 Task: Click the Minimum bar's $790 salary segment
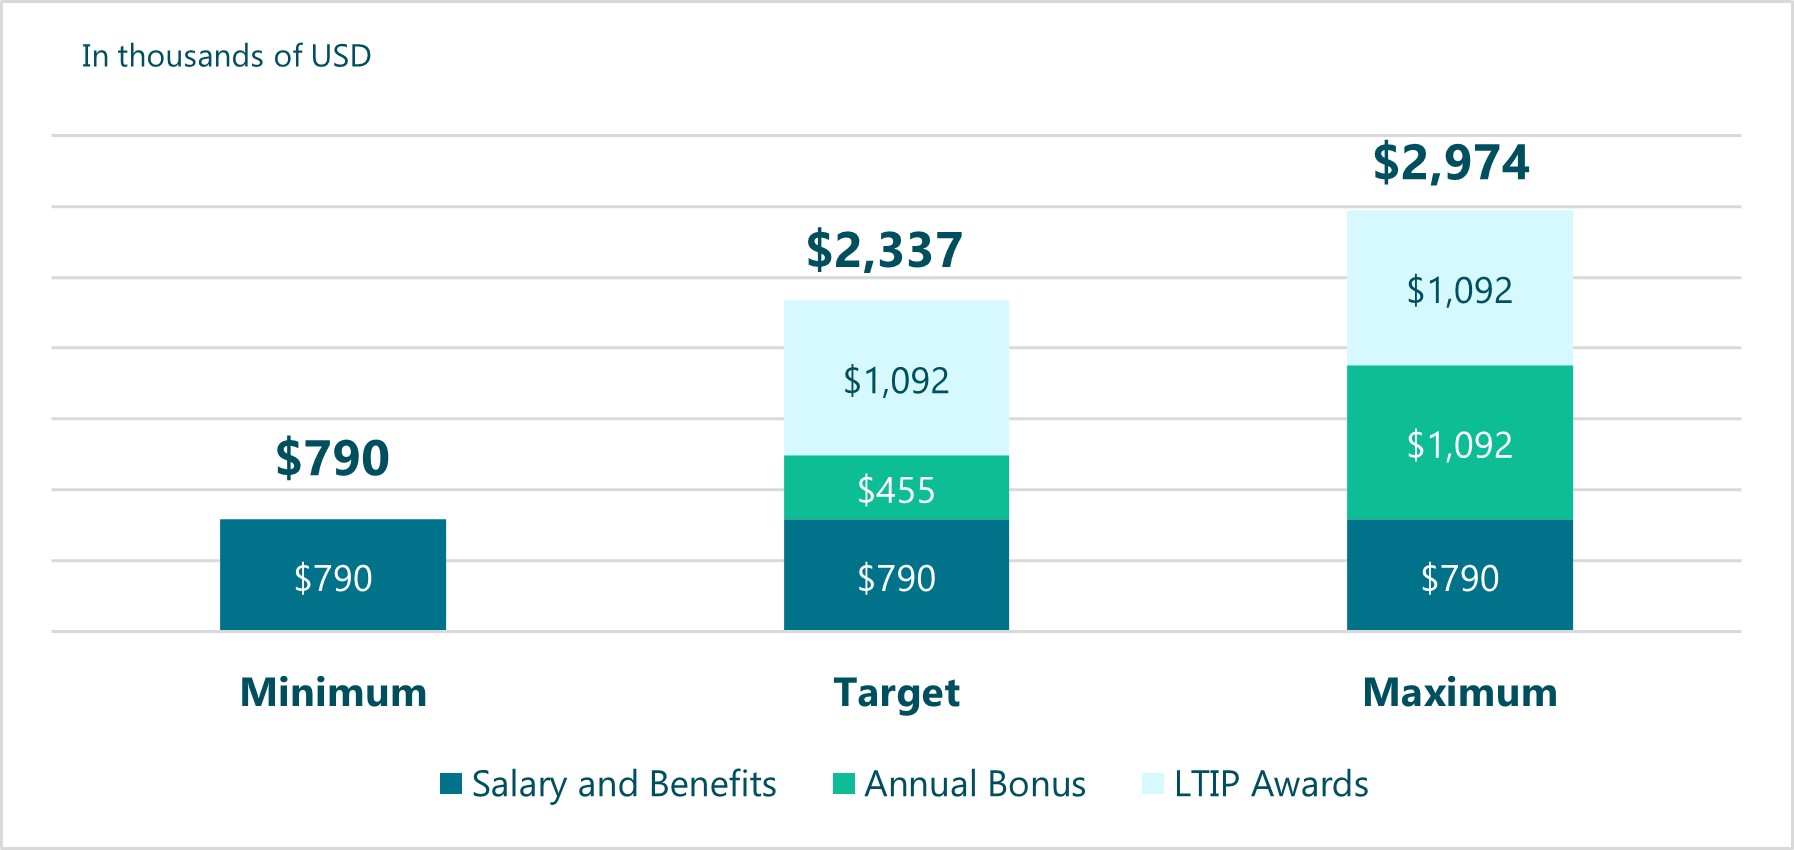333,575
